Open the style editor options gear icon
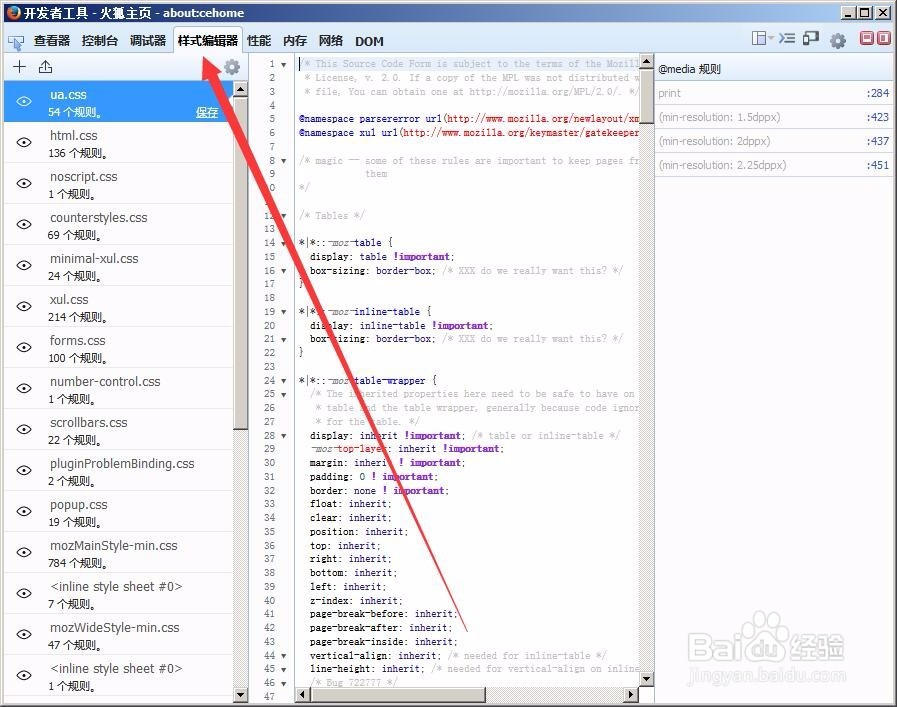Viewport: 897px width, 707px height. 231,66
